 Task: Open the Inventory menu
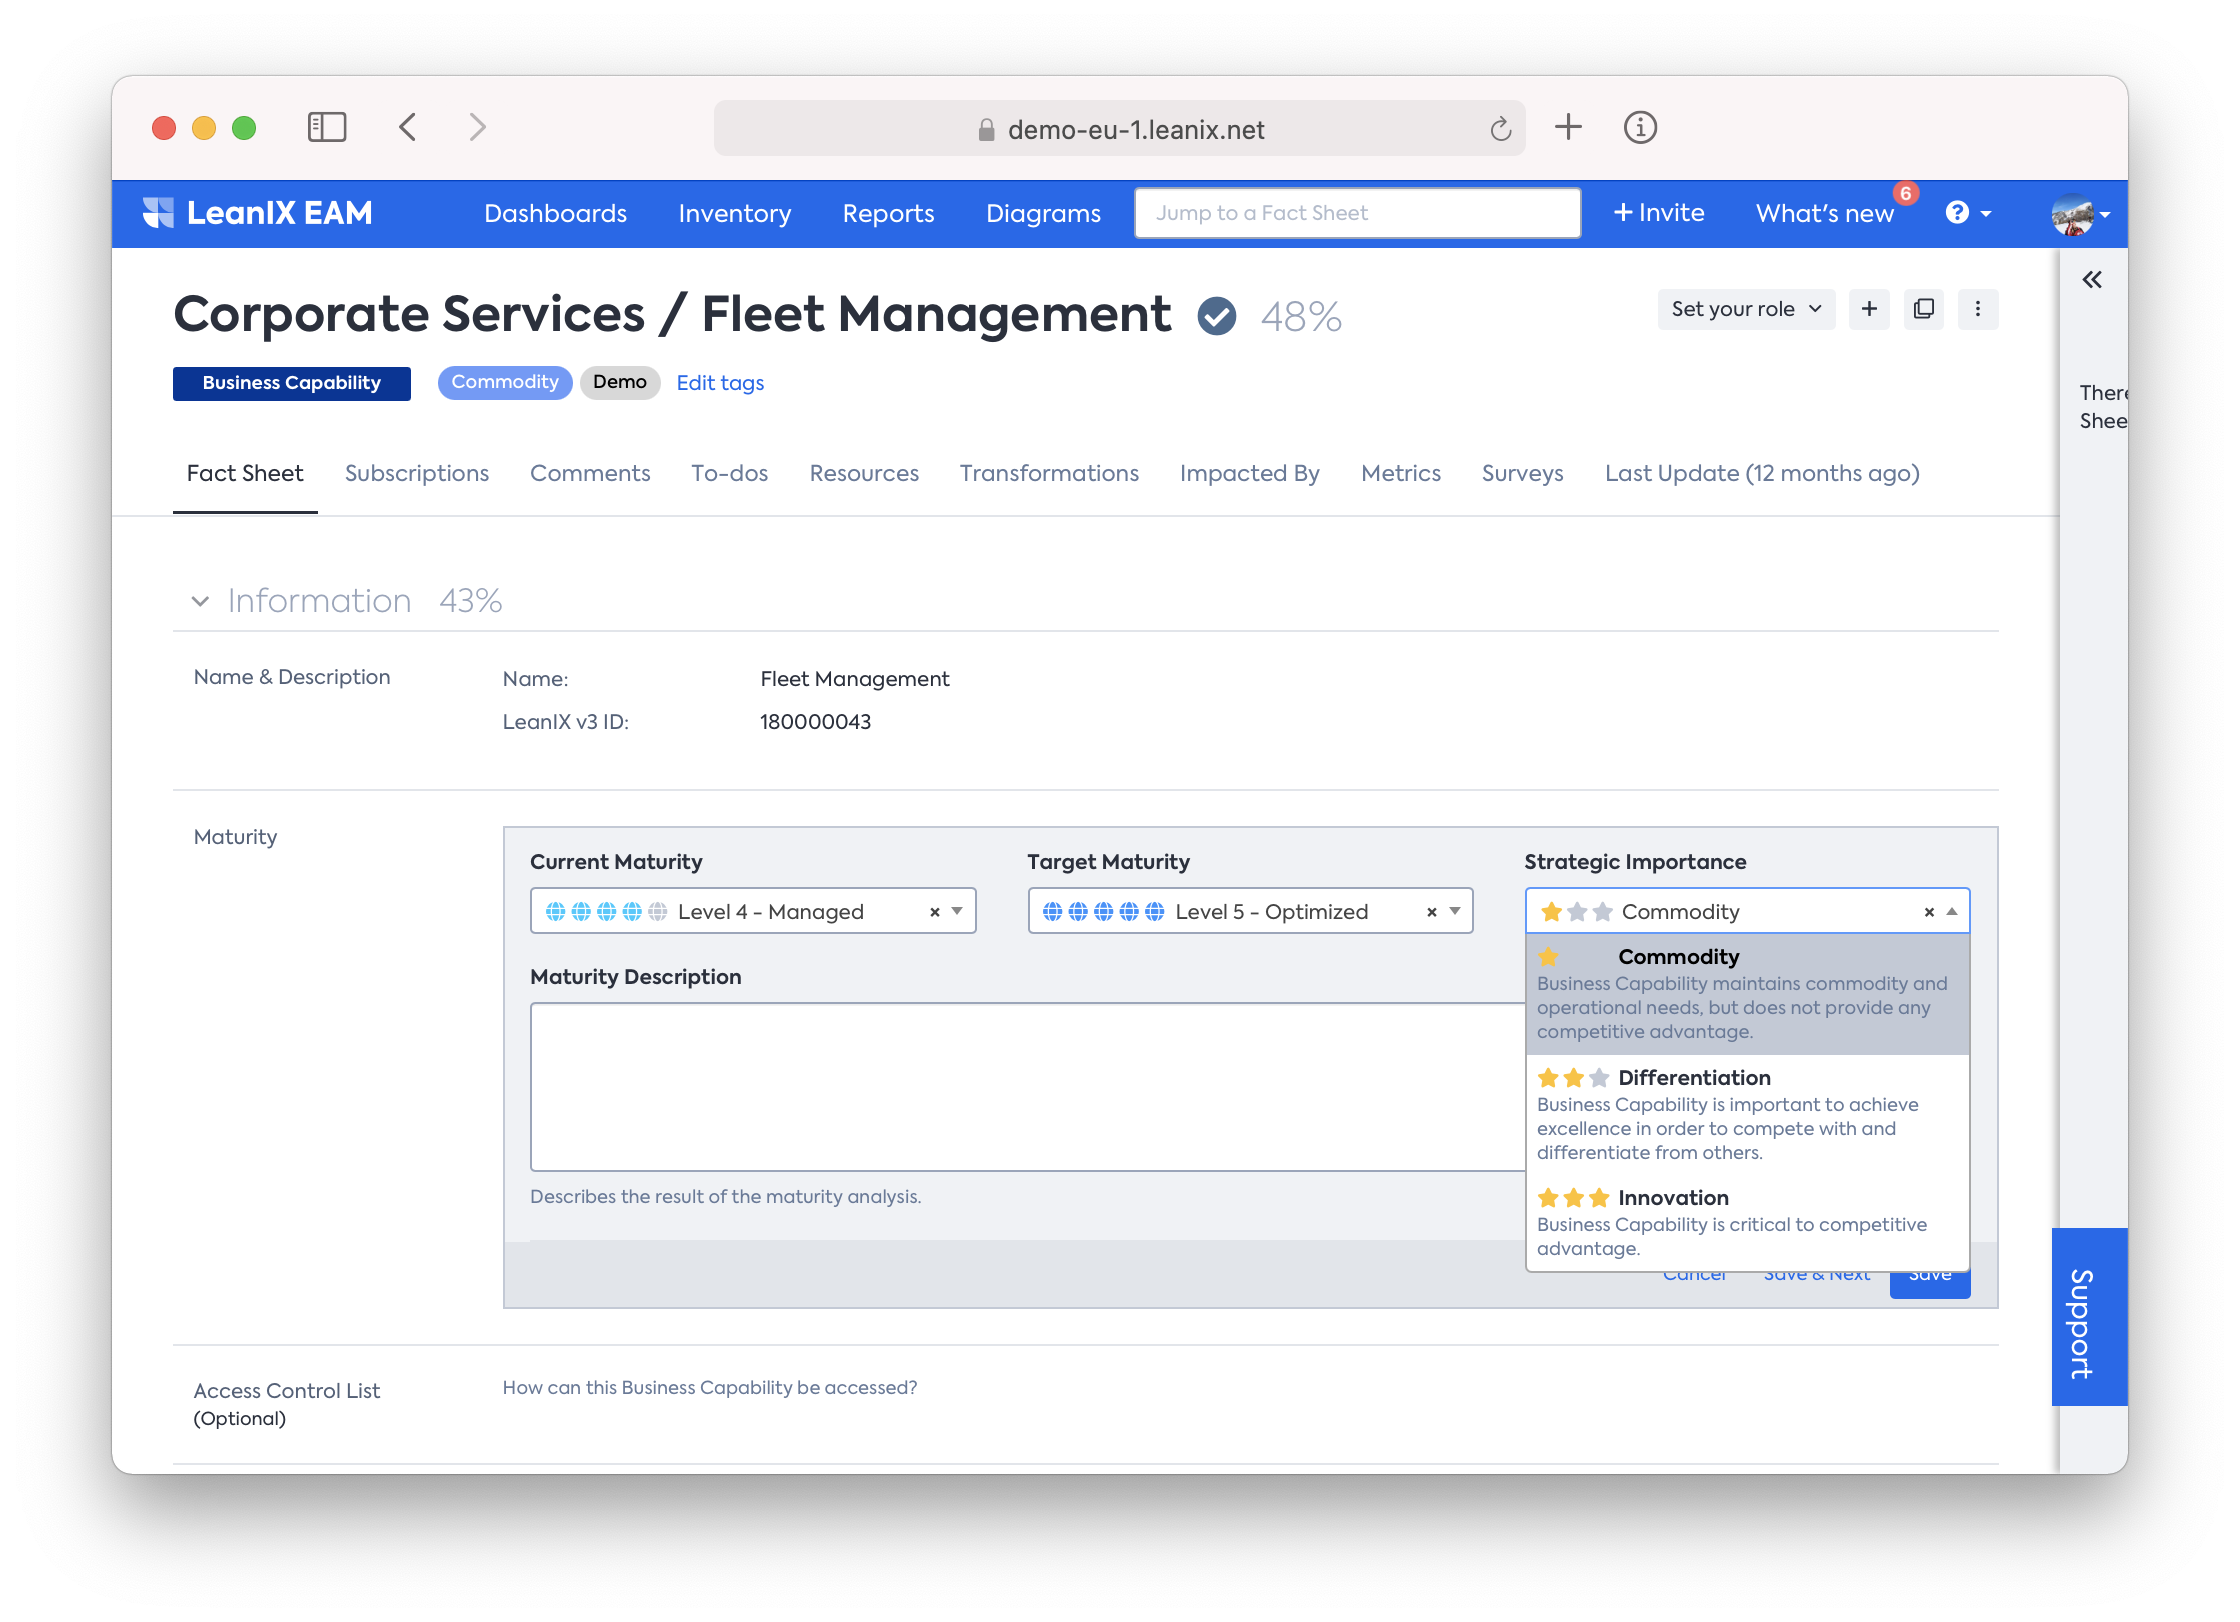734,213
